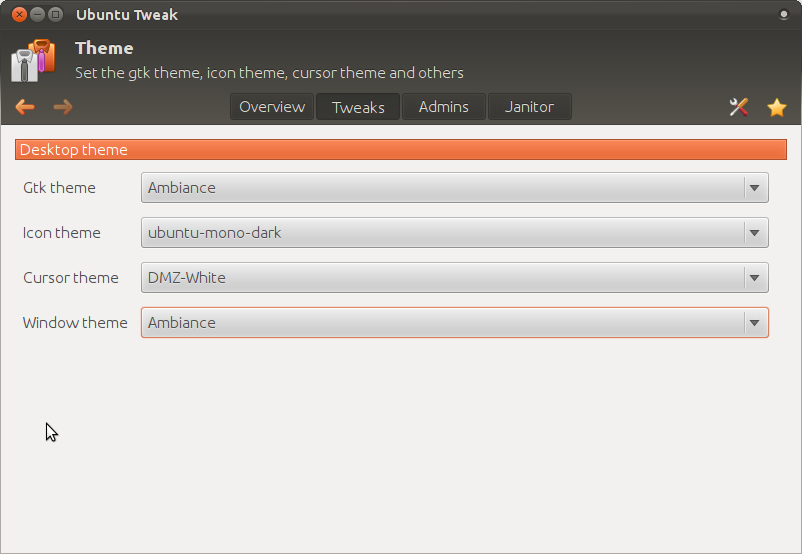Image resolution: width=802 pixels, height=554 pixels.
Task: Open the Gtk theme combo box
Action: click(x=455, y=188)
